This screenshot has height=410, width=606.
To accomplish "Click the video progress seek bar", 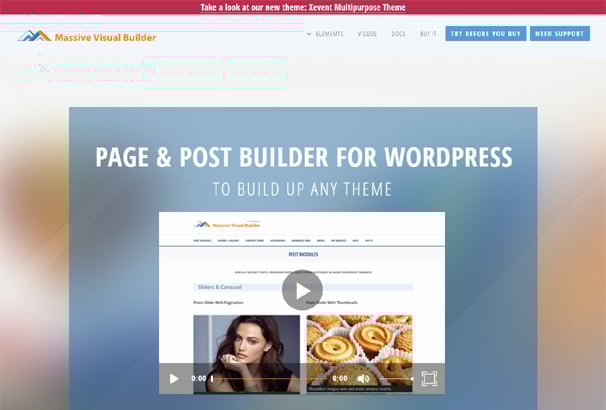I will pyautogui.click(x=269, y=379).
